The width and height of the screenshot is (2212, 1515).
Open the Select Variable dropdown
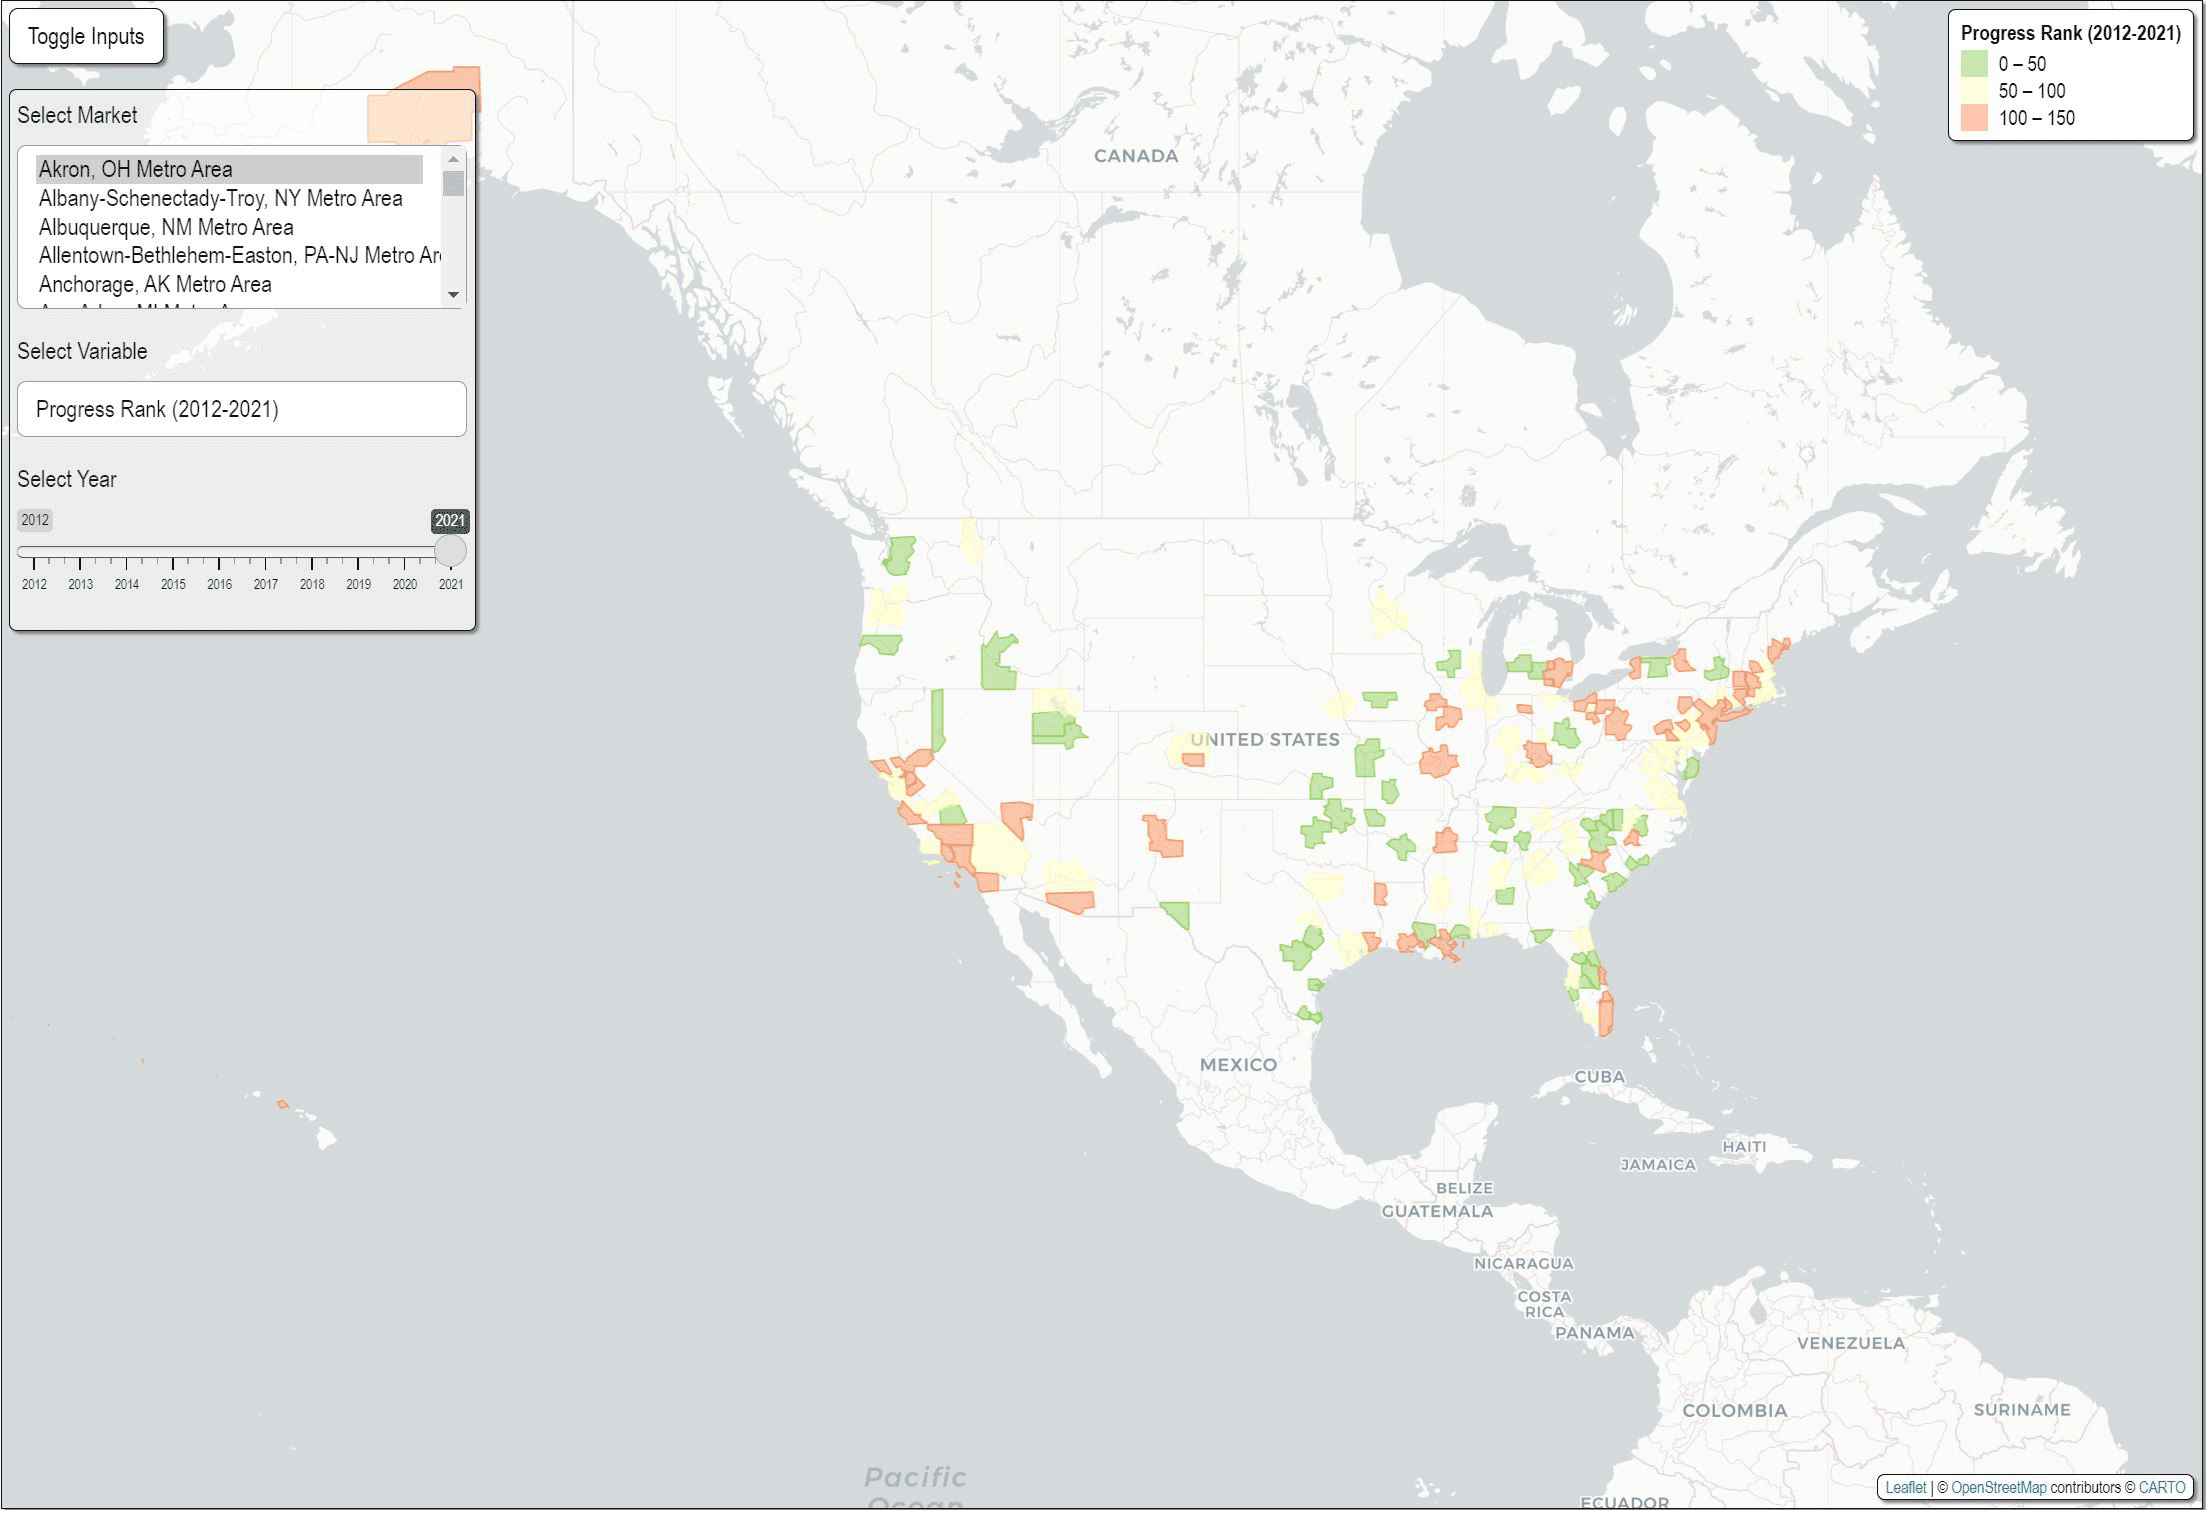pyautogui.click(x=241, y=409)
